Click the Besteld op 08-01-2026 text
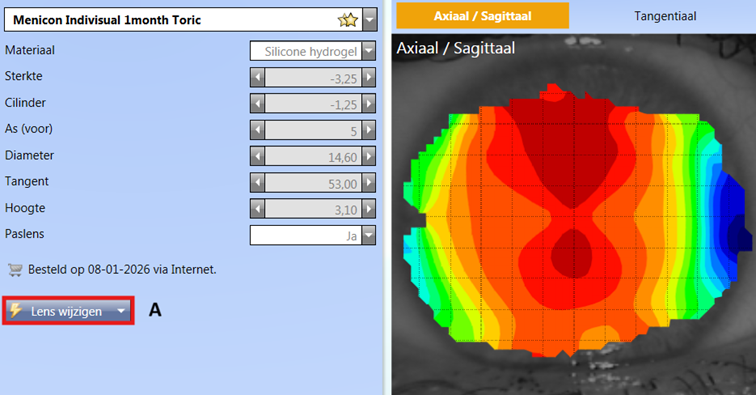The height and width of the screenshot is (395, 756). [x=122, y=269]
